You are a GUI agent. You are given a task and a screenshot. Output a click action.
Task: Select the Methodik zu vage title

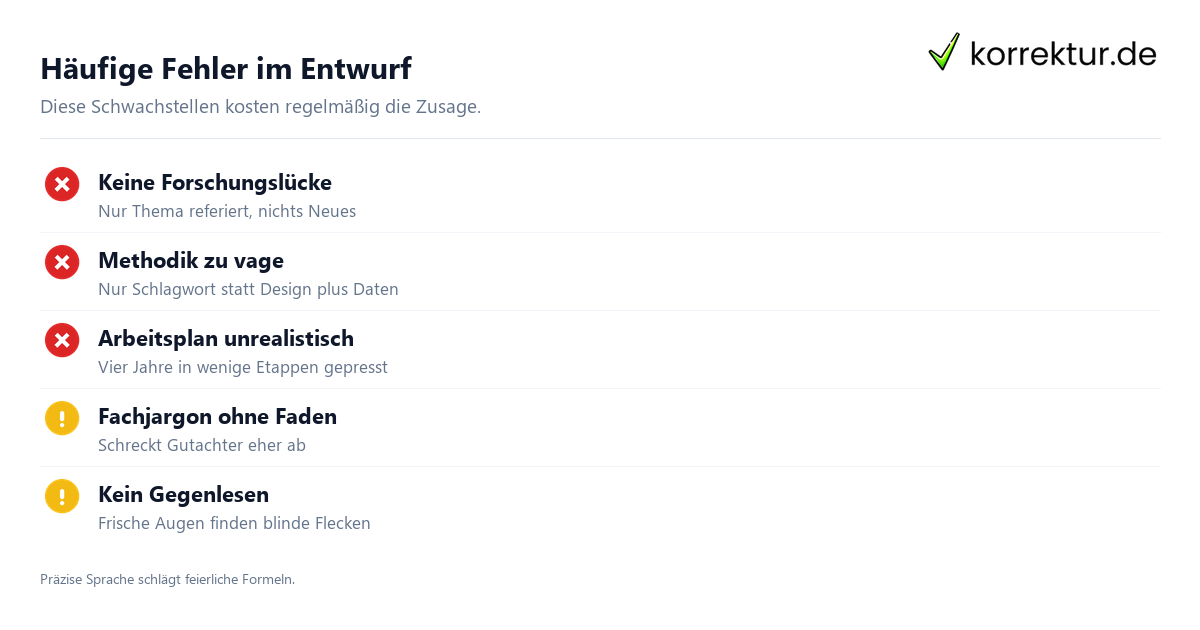pyautogui.click(x=191, y=261)
